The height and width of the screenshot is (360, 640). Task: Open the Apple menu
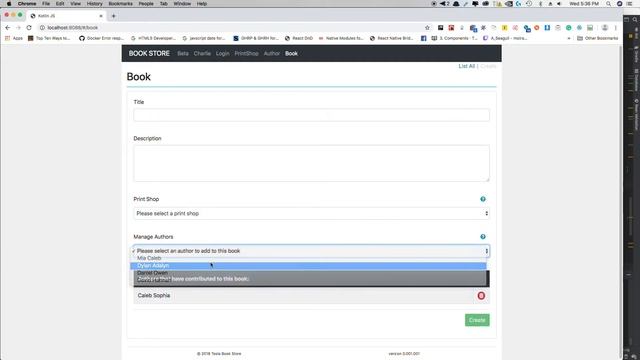(x=9, y=4)
